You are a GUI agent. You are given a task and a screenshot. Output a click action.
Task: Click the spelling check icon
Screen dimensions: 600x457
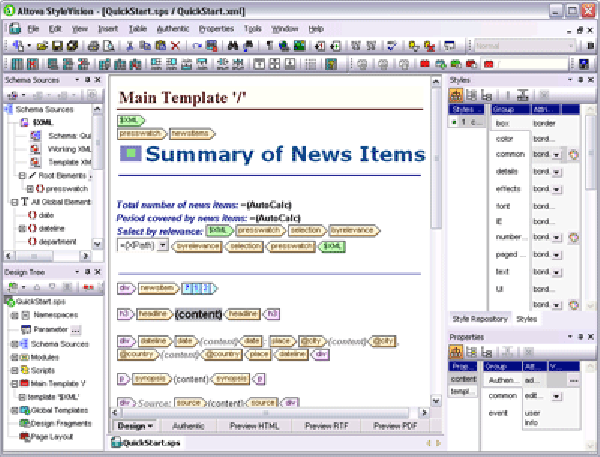tap(392, 46)
